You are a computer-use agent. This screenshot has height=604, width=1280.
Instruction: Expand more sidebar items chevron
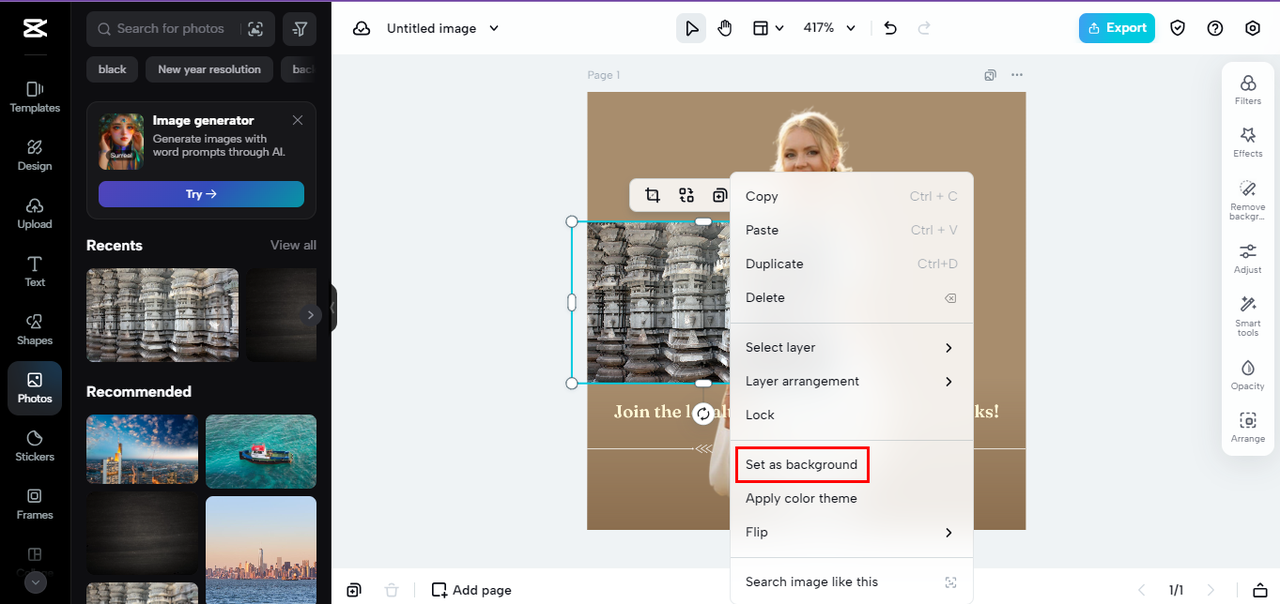(35, 582)
